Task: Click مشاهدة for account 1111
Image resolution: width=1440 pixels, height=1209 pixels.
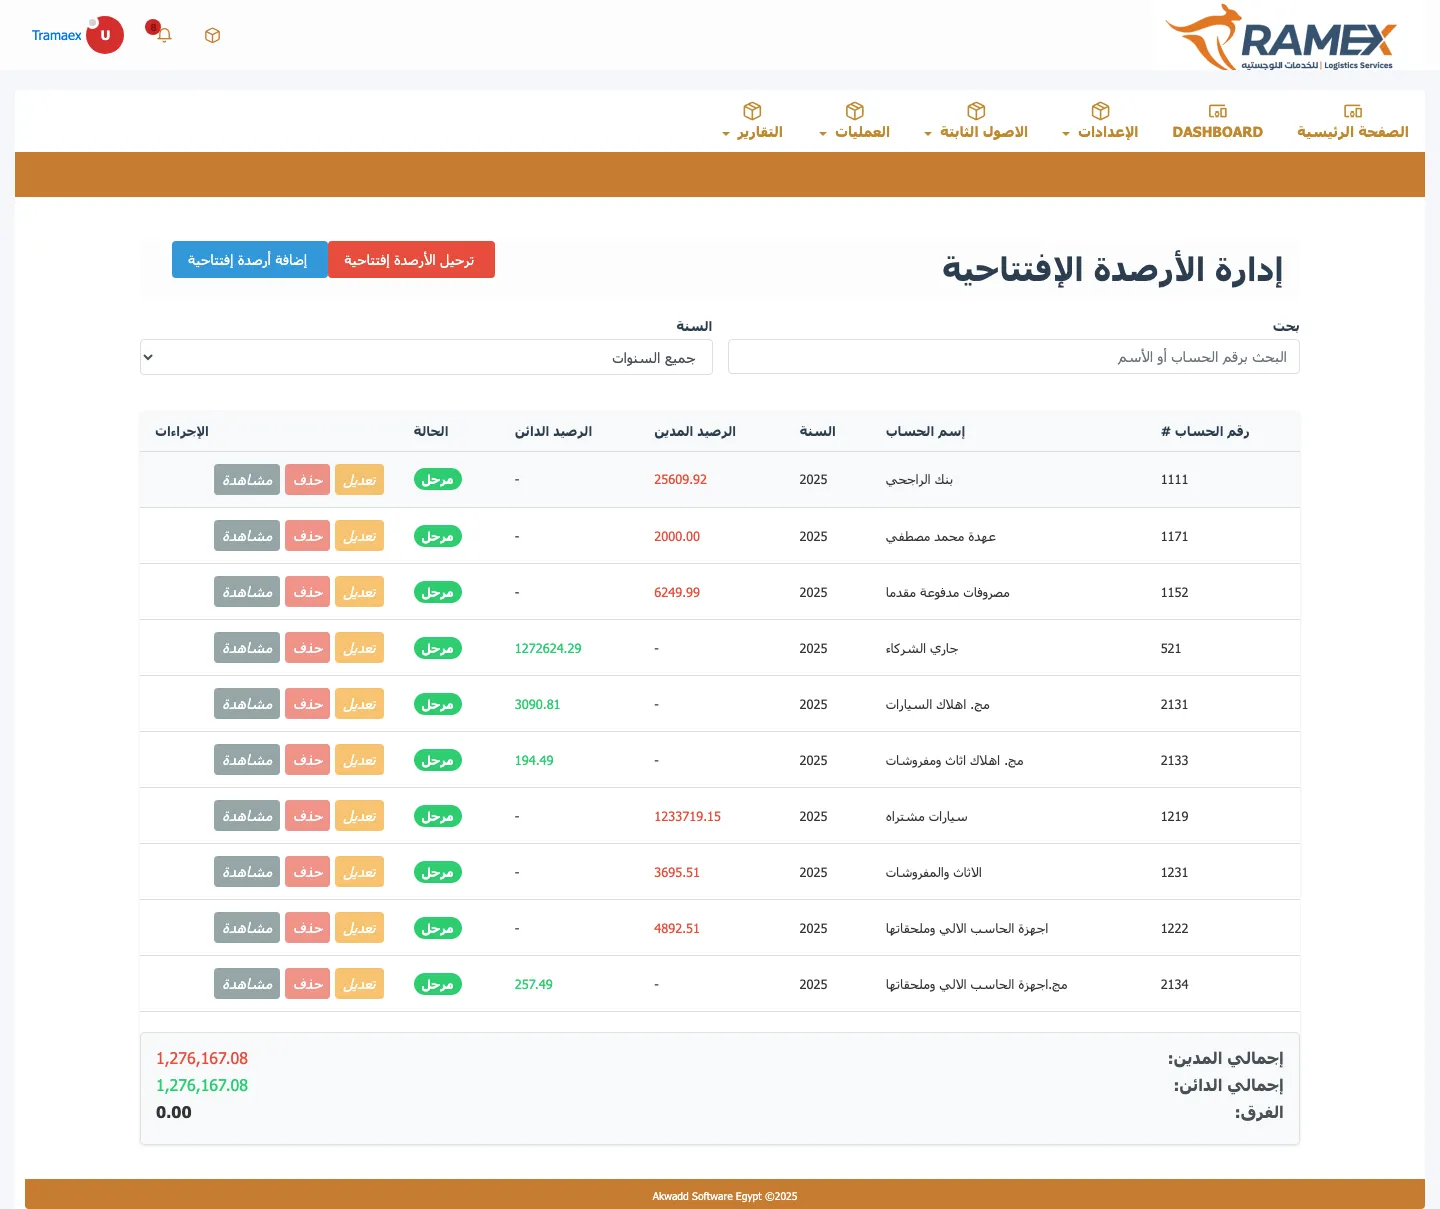Action: 247,480
